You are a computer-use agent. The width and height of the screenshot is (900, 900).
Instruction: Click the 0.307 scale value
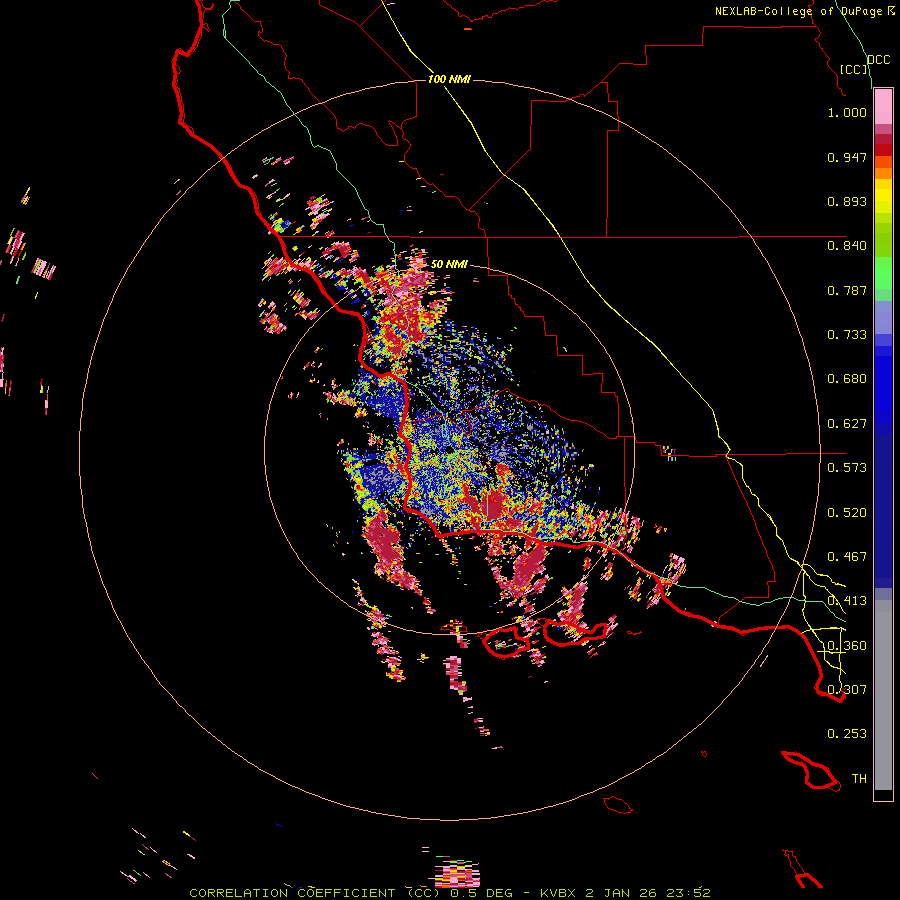[847, 690]
